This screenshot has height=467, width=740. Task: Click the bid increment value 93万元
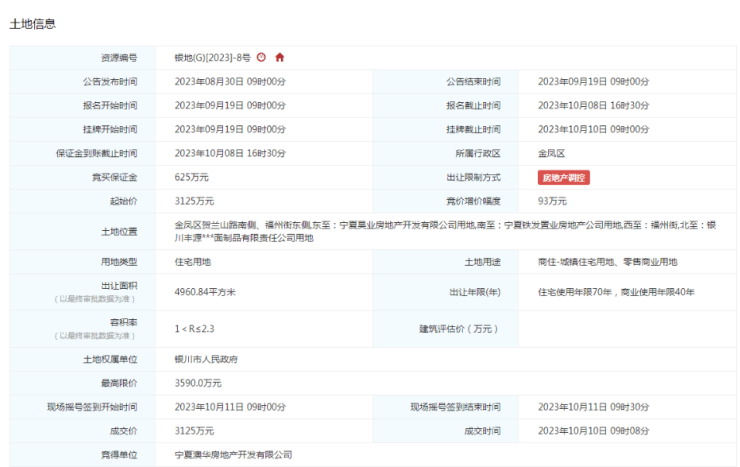(552, 201)
